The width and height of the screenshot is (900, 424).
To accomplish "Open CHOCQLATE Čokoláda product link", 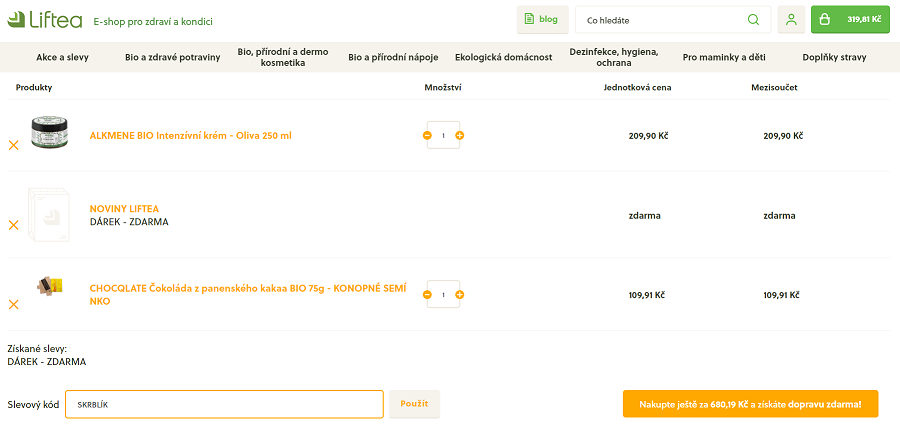I will (x=248, y=294).
